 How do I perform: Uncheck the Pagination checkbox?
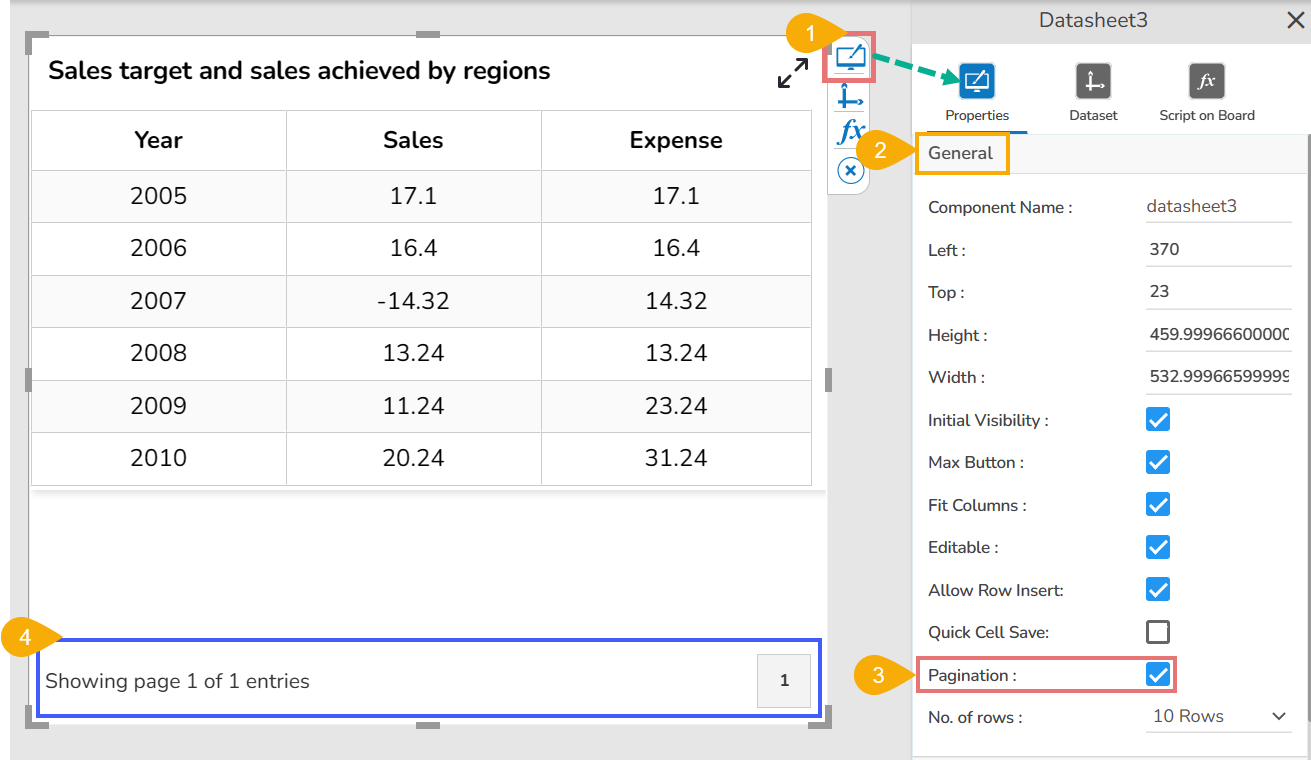(x=1158, y=675)
